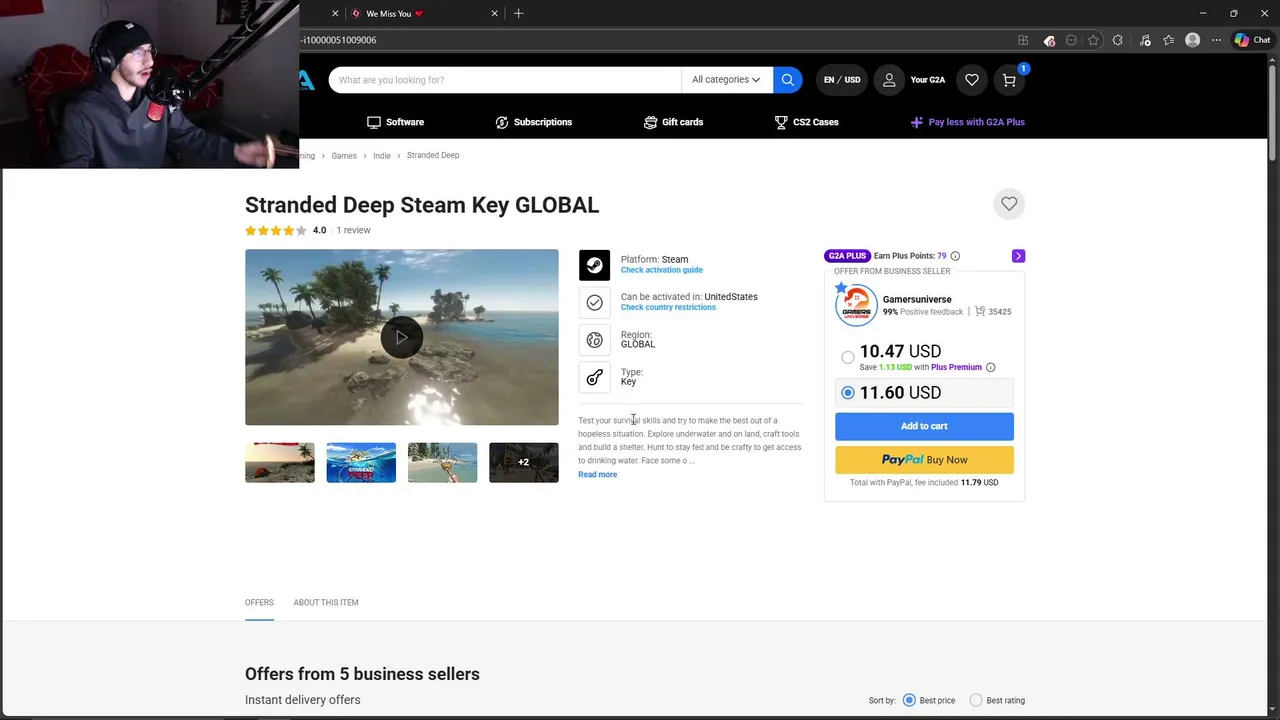
Task: Click the Earn Plus Points info icon
Action: [x=955, y=256]
